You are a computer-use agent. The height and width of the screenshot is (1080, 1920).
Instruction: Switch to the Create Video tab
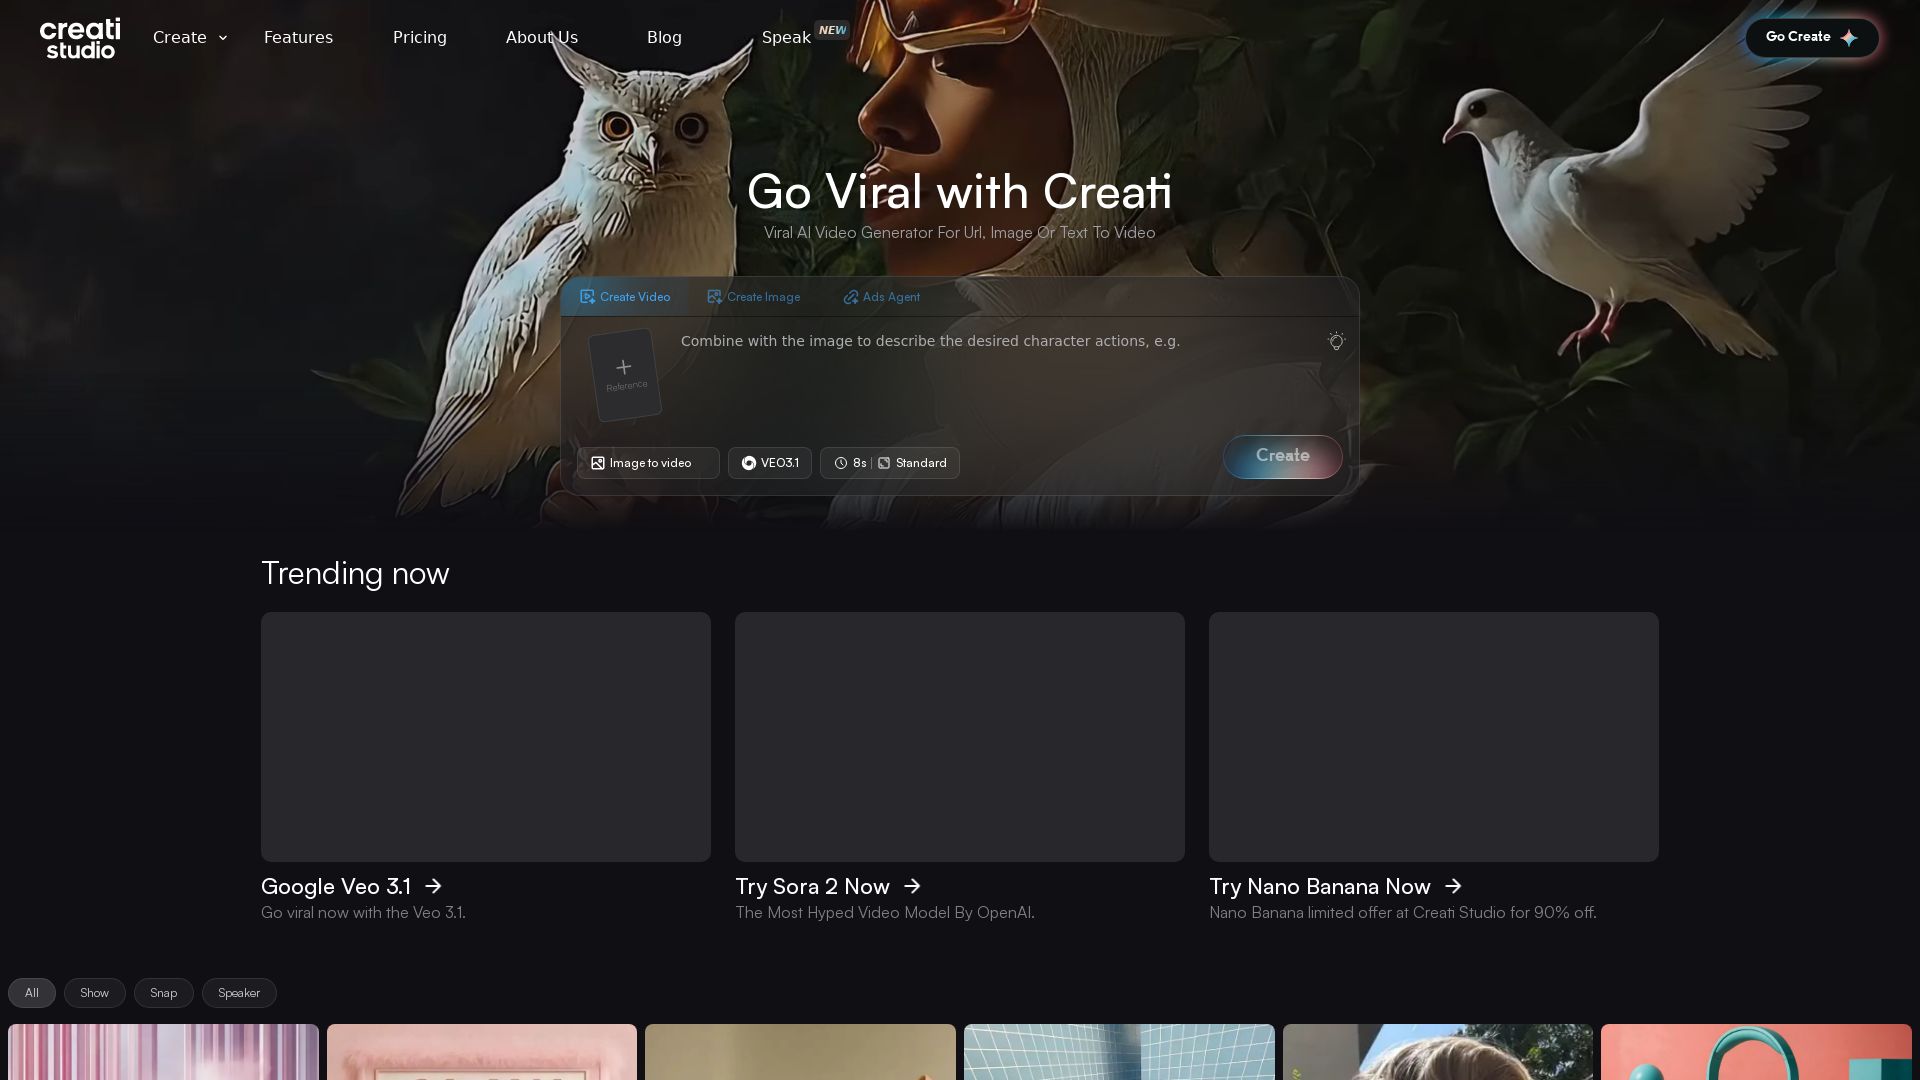click(x=625, y=297)
